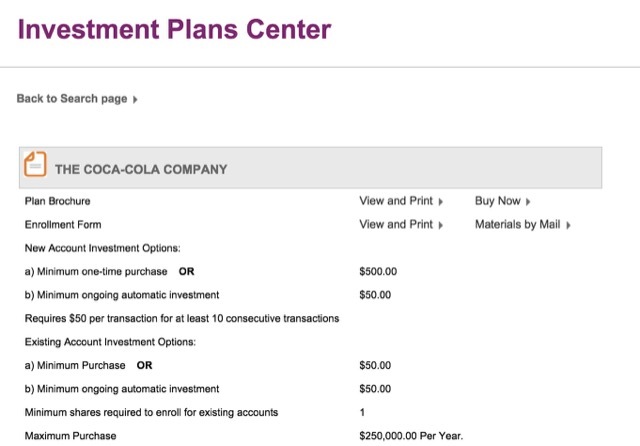
Task: Click the $250,000.00 Per Year maximum purchase
Action: [411, 436]
